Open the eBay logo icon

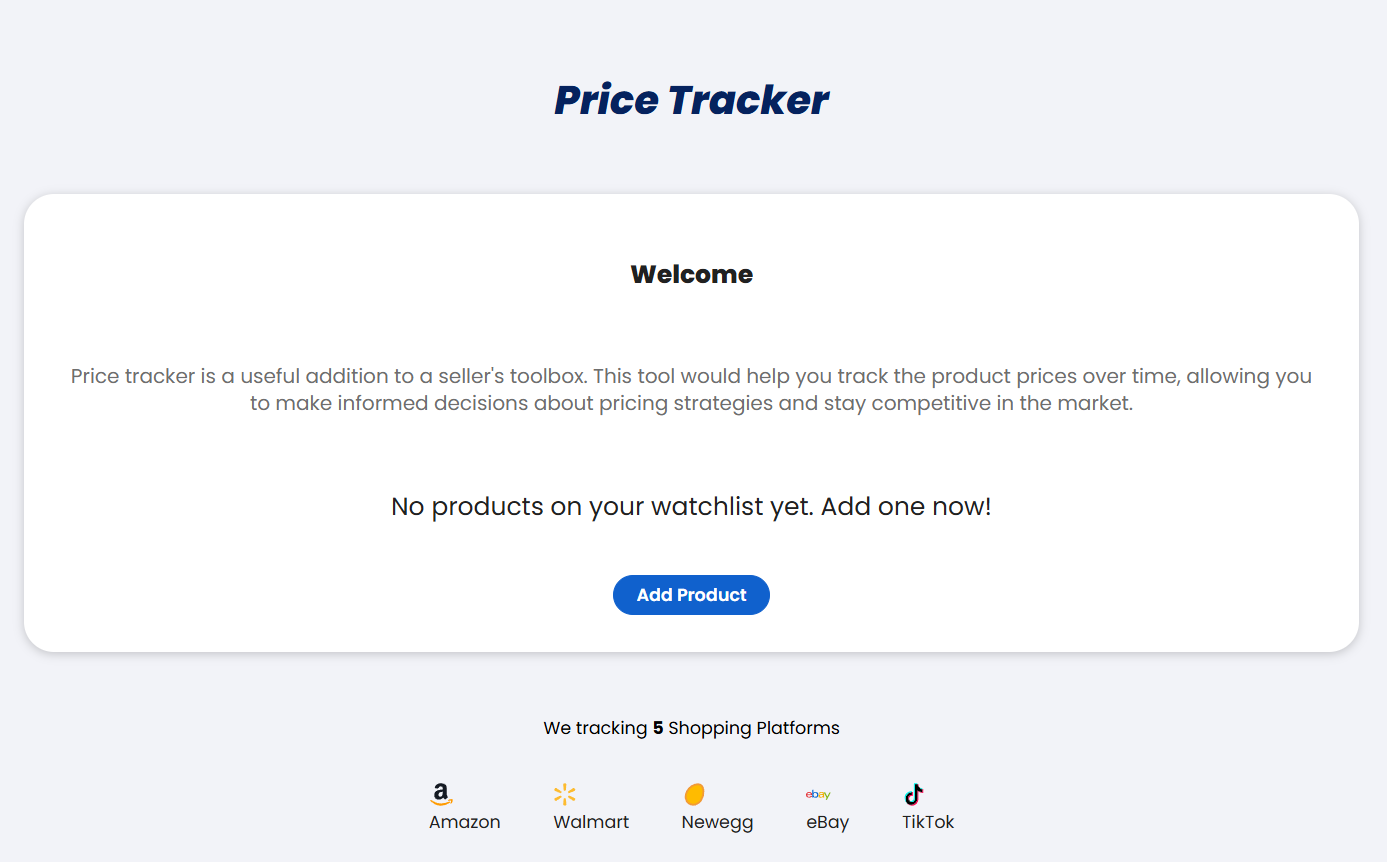click(818, 795)
